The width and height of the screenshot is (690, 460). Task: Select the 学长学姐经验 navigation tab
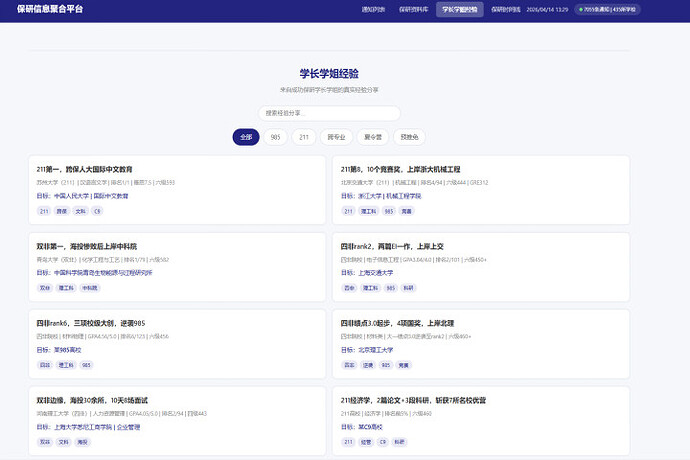coord(459,10)
